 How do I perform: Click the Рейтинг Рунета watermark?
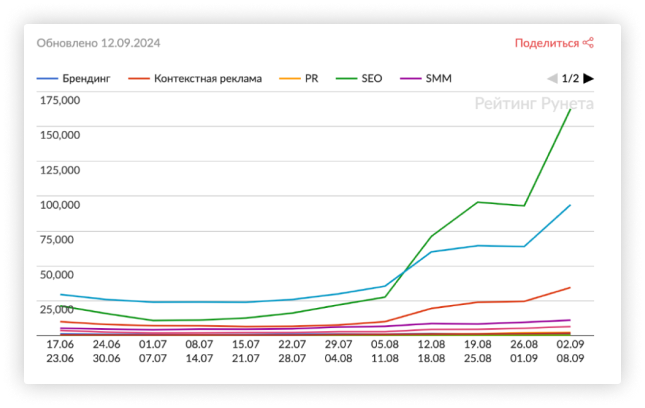point(534,103)
